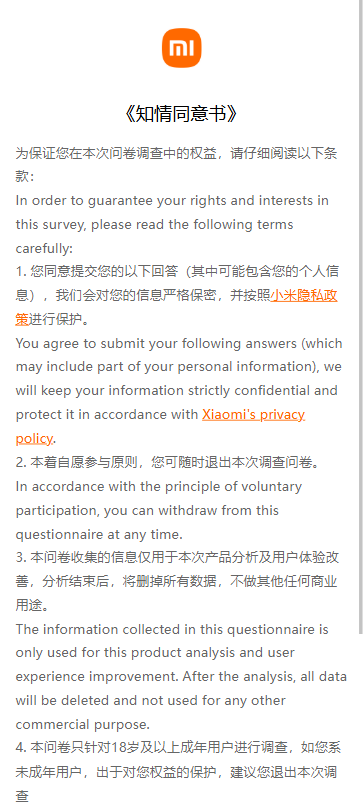
Task: Click the vertical scrollbar thumb
Action: 361,316
